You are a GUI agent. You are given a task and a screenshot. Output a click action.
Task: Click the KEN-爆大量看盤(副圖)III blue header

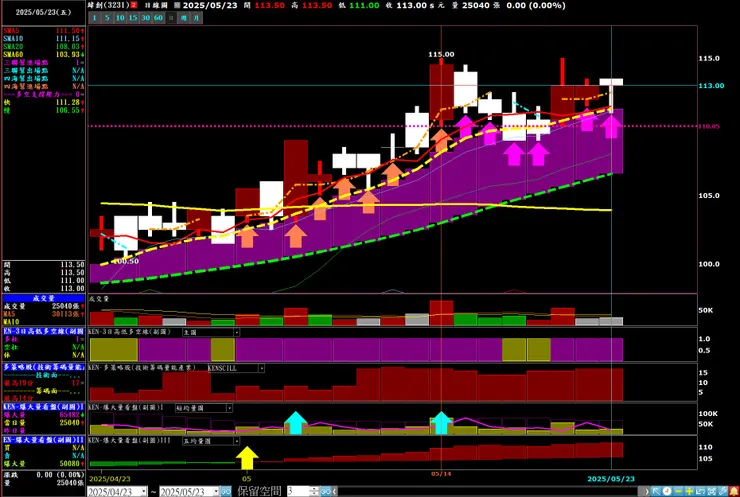(x=43, y=440)
